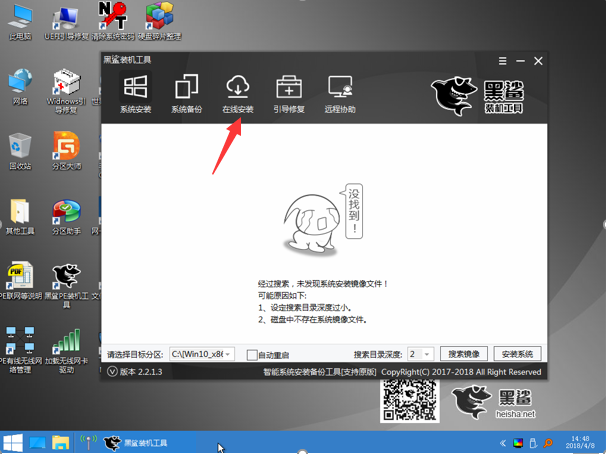Open 回收站 Recycle Bin icon

[x=20, y=150]
